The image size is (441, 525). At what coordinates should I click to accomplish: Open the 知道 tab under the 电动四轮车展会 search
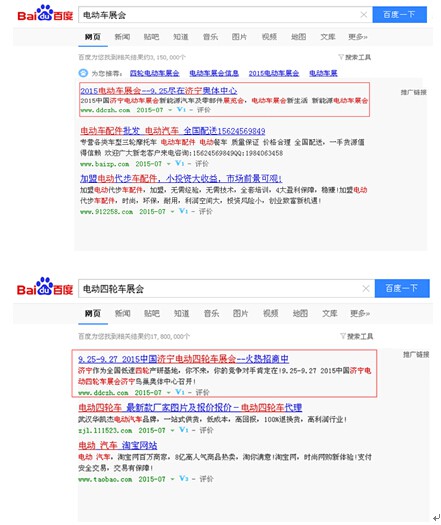[181, 313]
